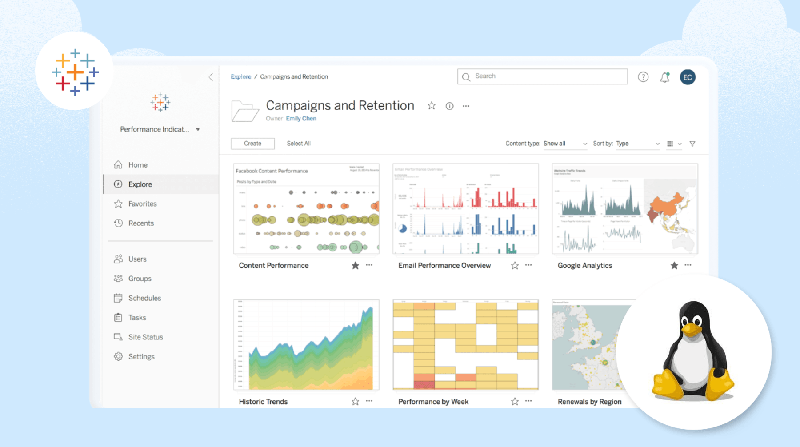This screenshot has width=800, height=447.
Task: Open Schedules in the sidebar
Action: tap(144, 298)
